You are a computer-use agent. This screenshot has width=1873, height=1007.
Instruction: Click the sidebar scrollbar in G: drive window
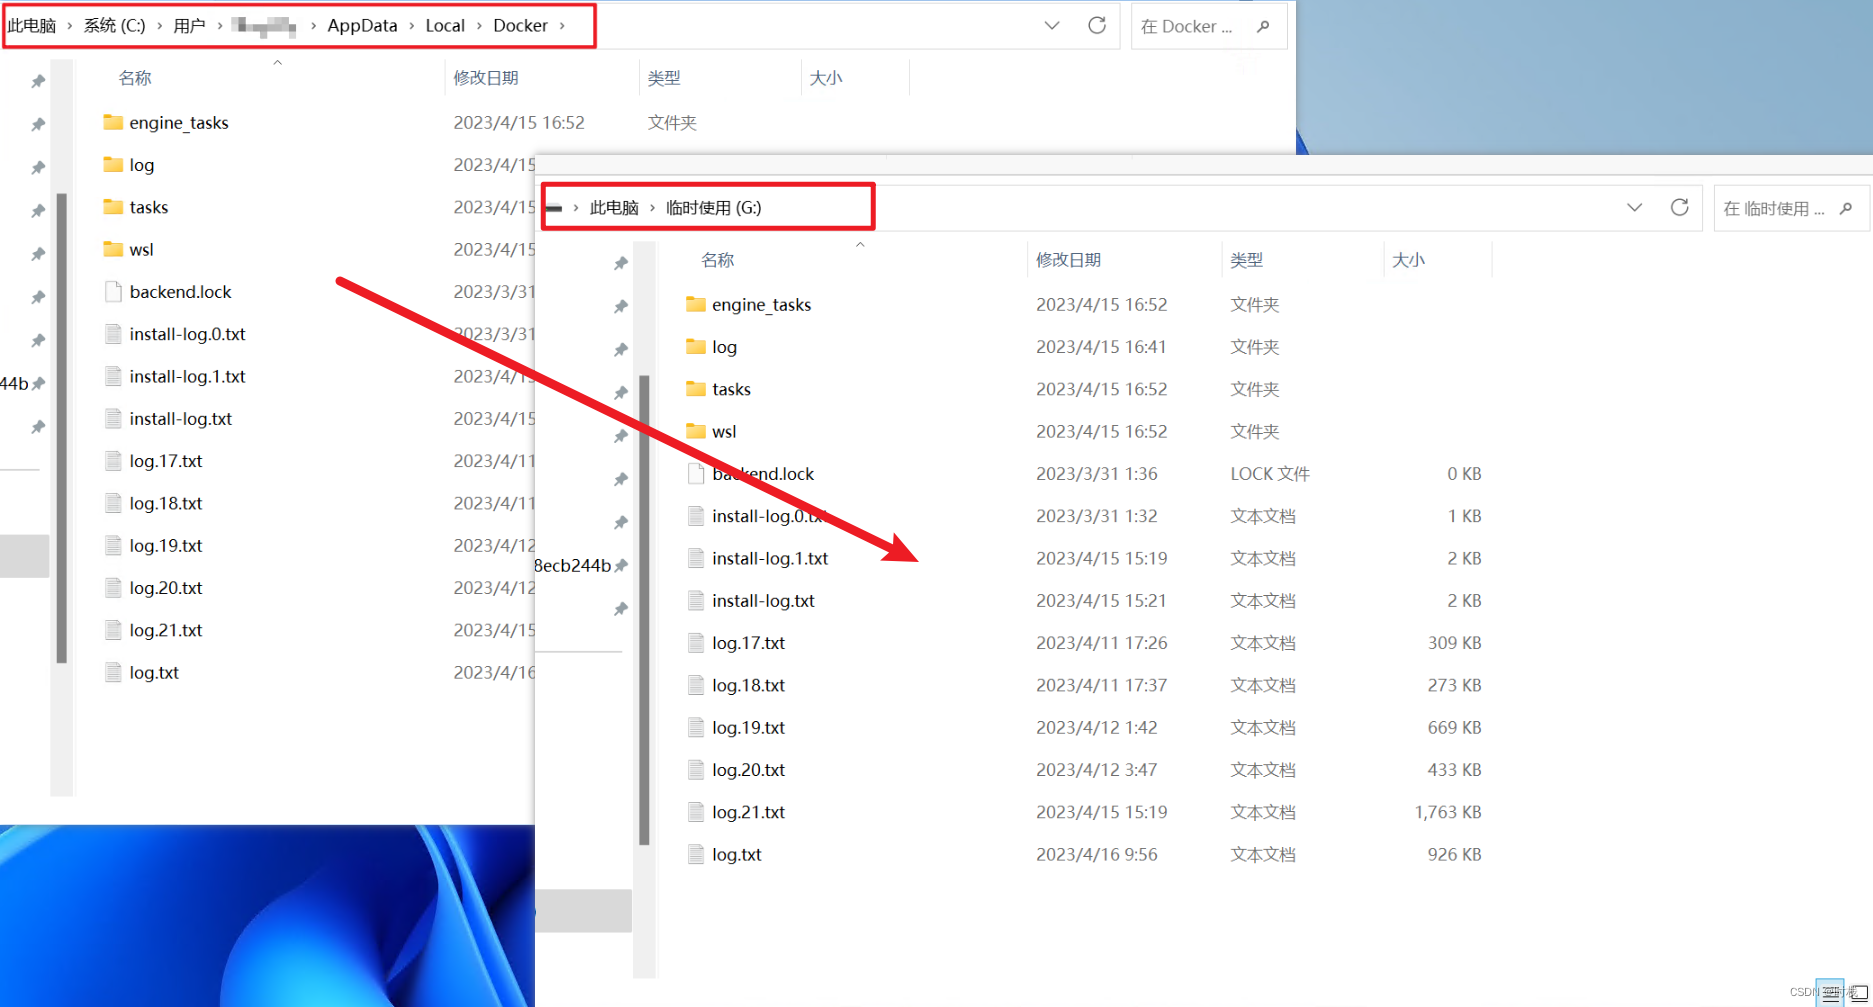click(644, 610)
